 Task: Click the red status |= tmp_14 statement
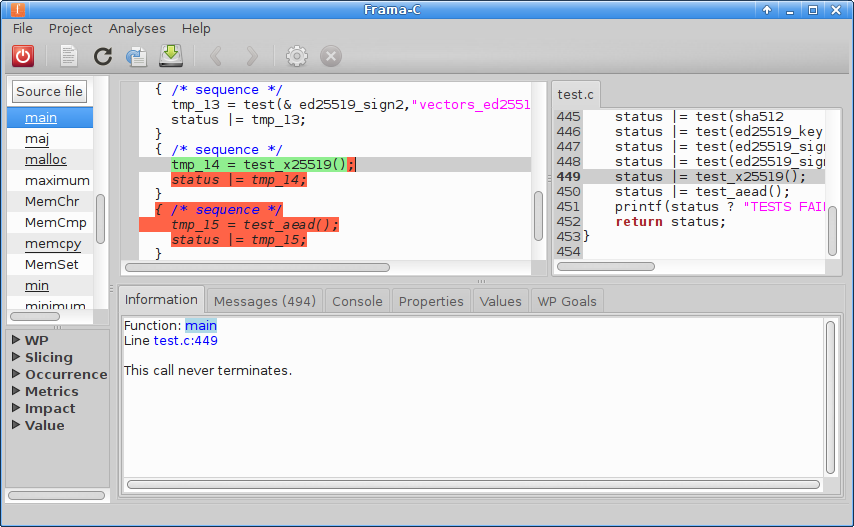coord(239,180)
